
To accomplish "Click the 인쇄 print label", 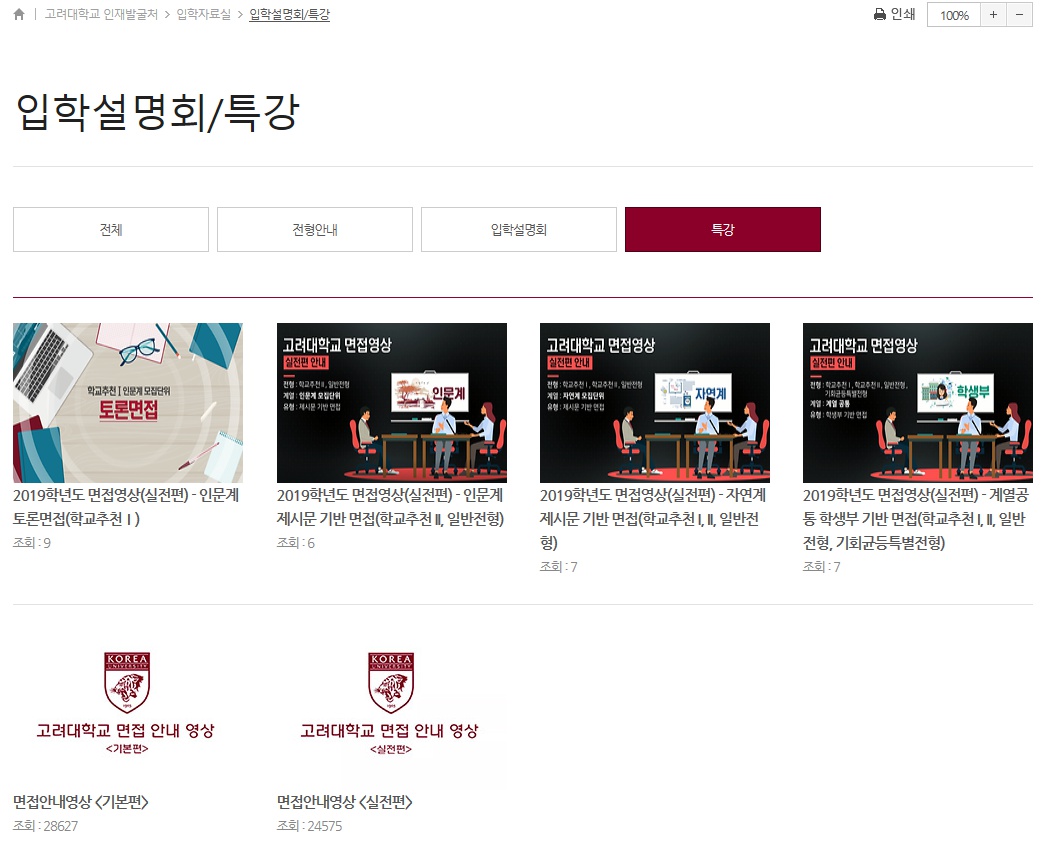I will 903,14.
